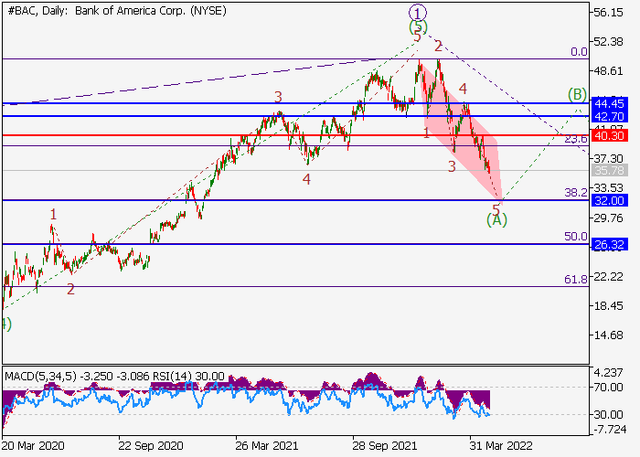Select the 61.8 Fibonacci level label
Image resolution: width=640 pixels, height=457 pixels.
click(x=576, y=279)
